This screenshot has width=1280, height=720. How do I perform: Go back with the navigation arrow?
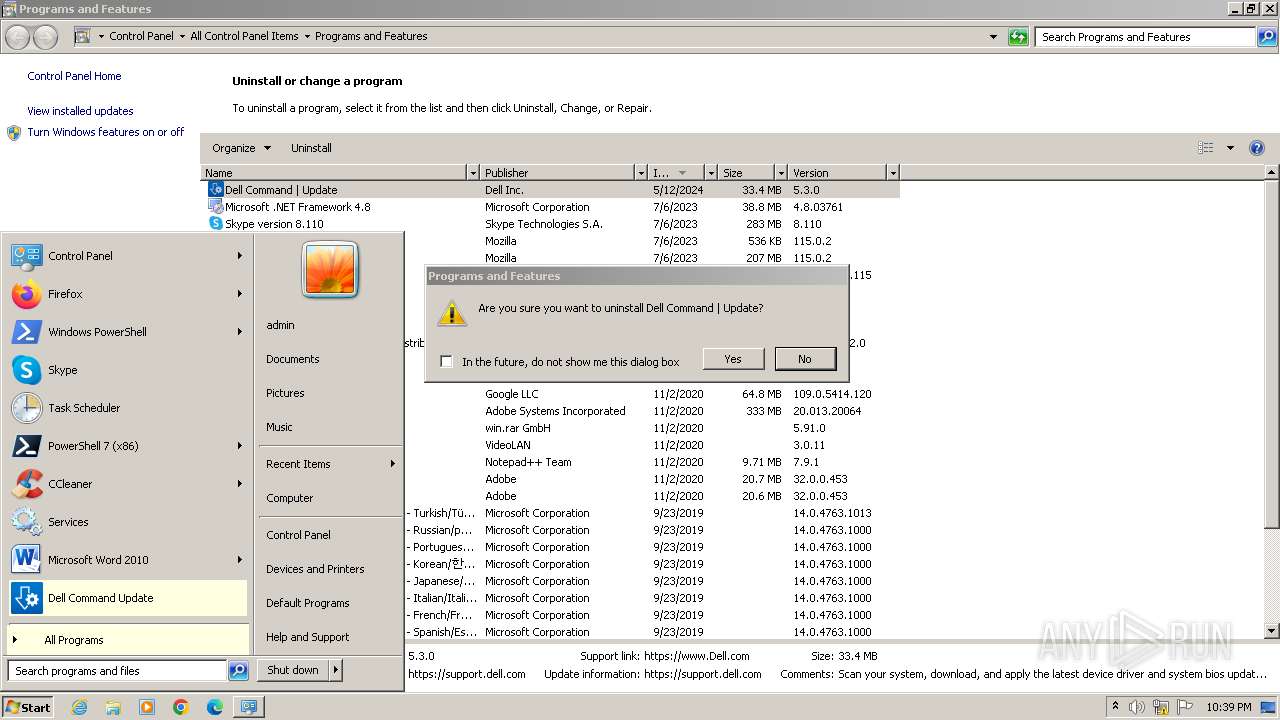tap(17, 37)
